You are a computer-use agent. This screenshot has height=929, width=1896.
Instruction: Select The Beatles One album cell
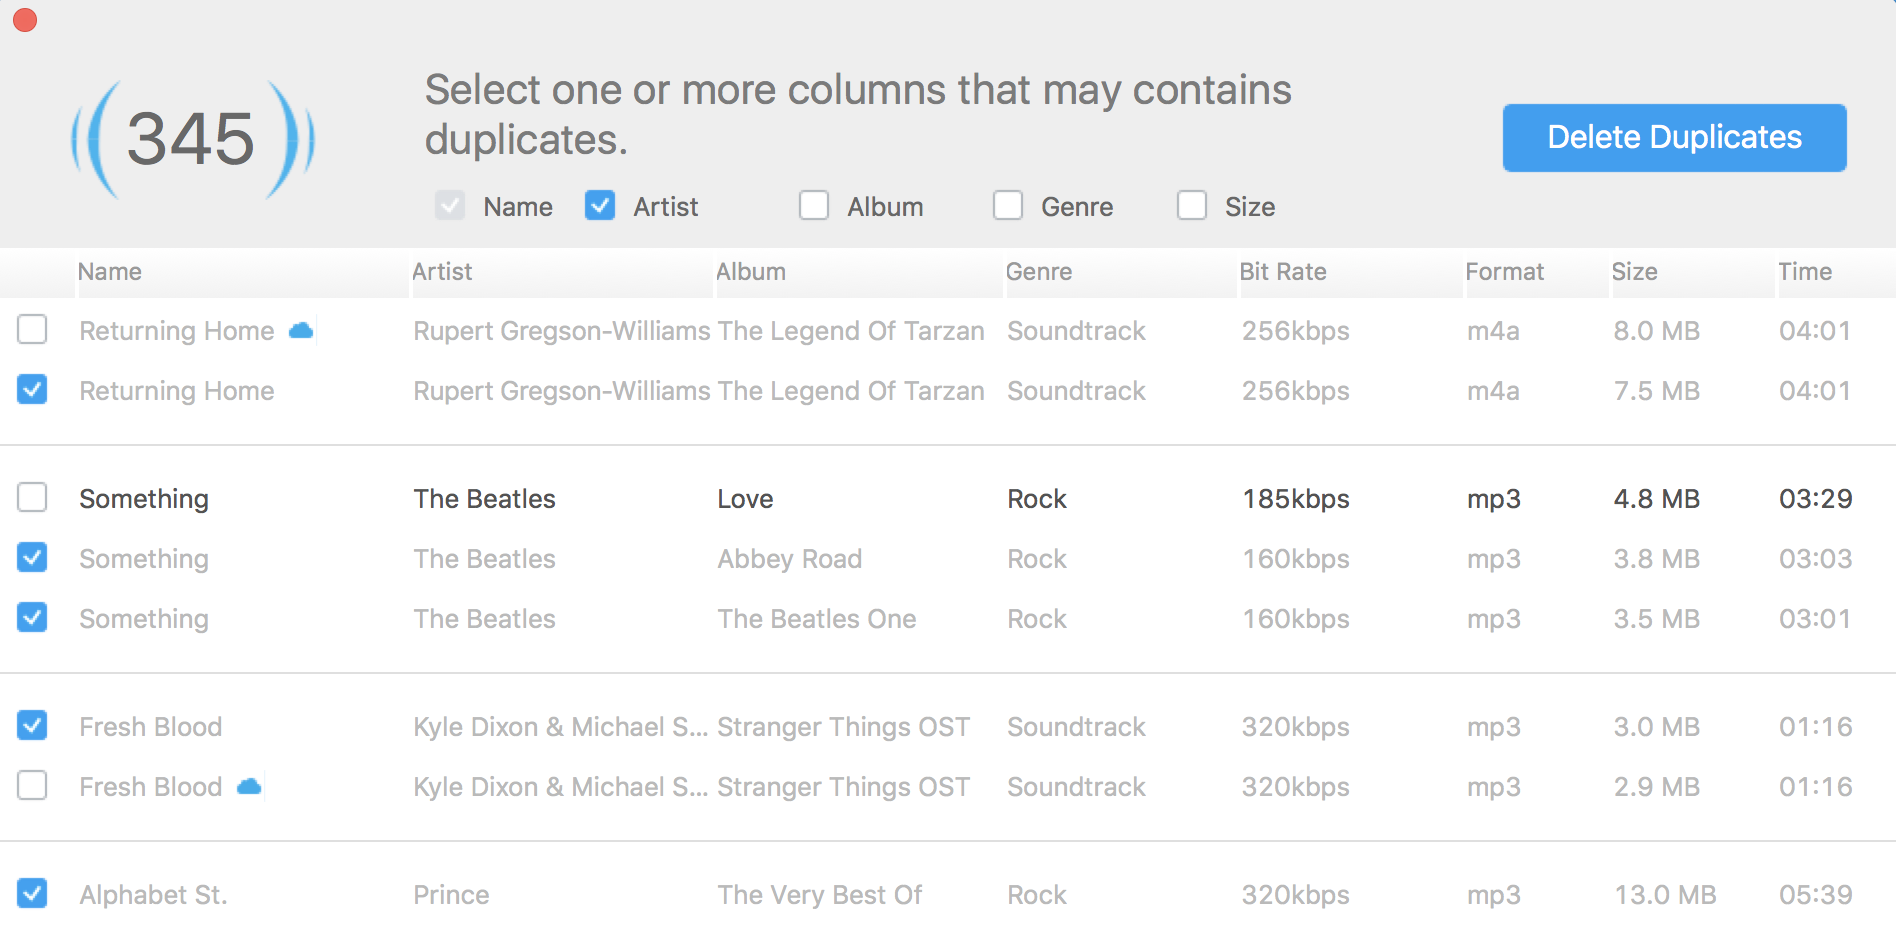(817, 619)
